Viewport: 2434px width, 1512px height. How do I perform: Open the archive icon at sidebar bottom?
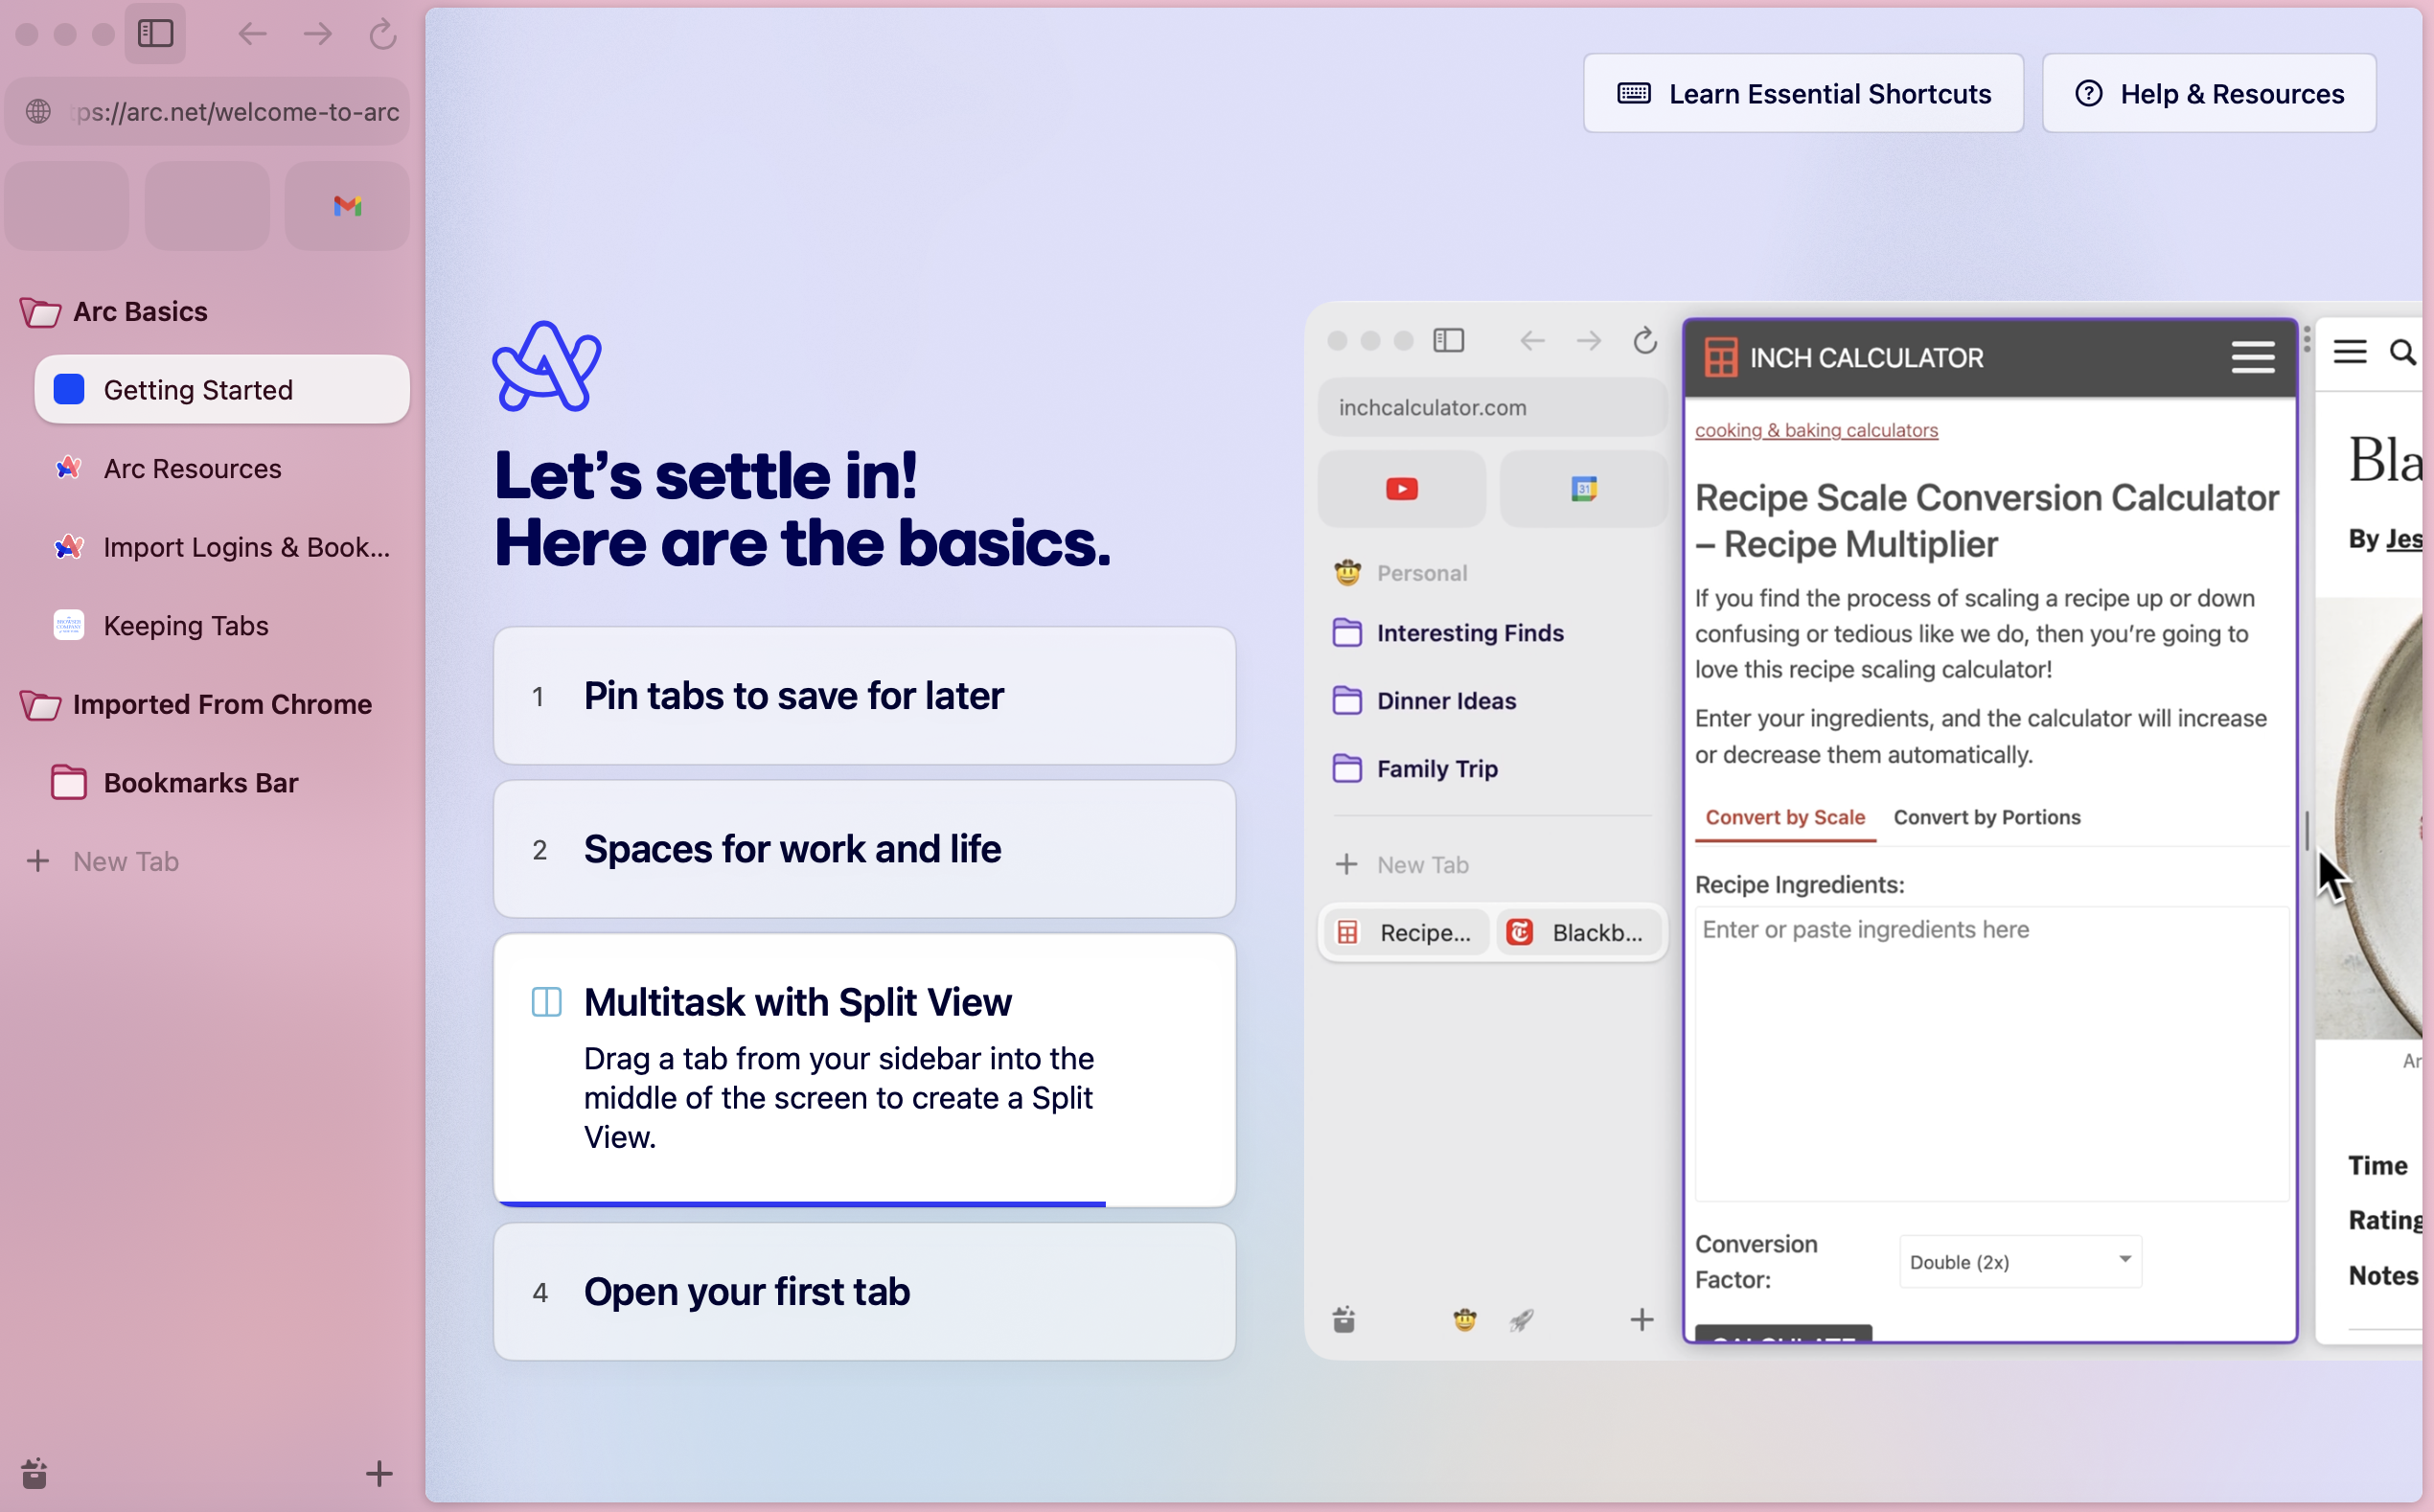(34, 1473)
